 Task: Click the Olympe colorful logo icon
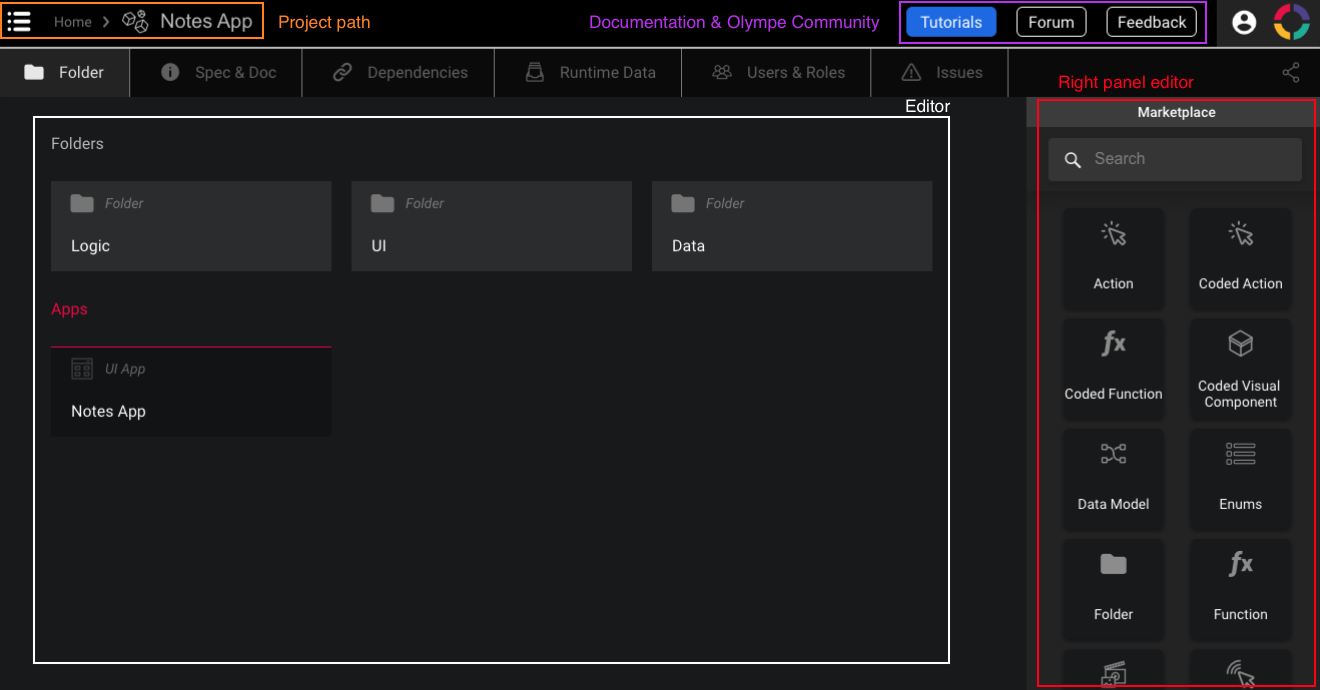[1291, 22]
